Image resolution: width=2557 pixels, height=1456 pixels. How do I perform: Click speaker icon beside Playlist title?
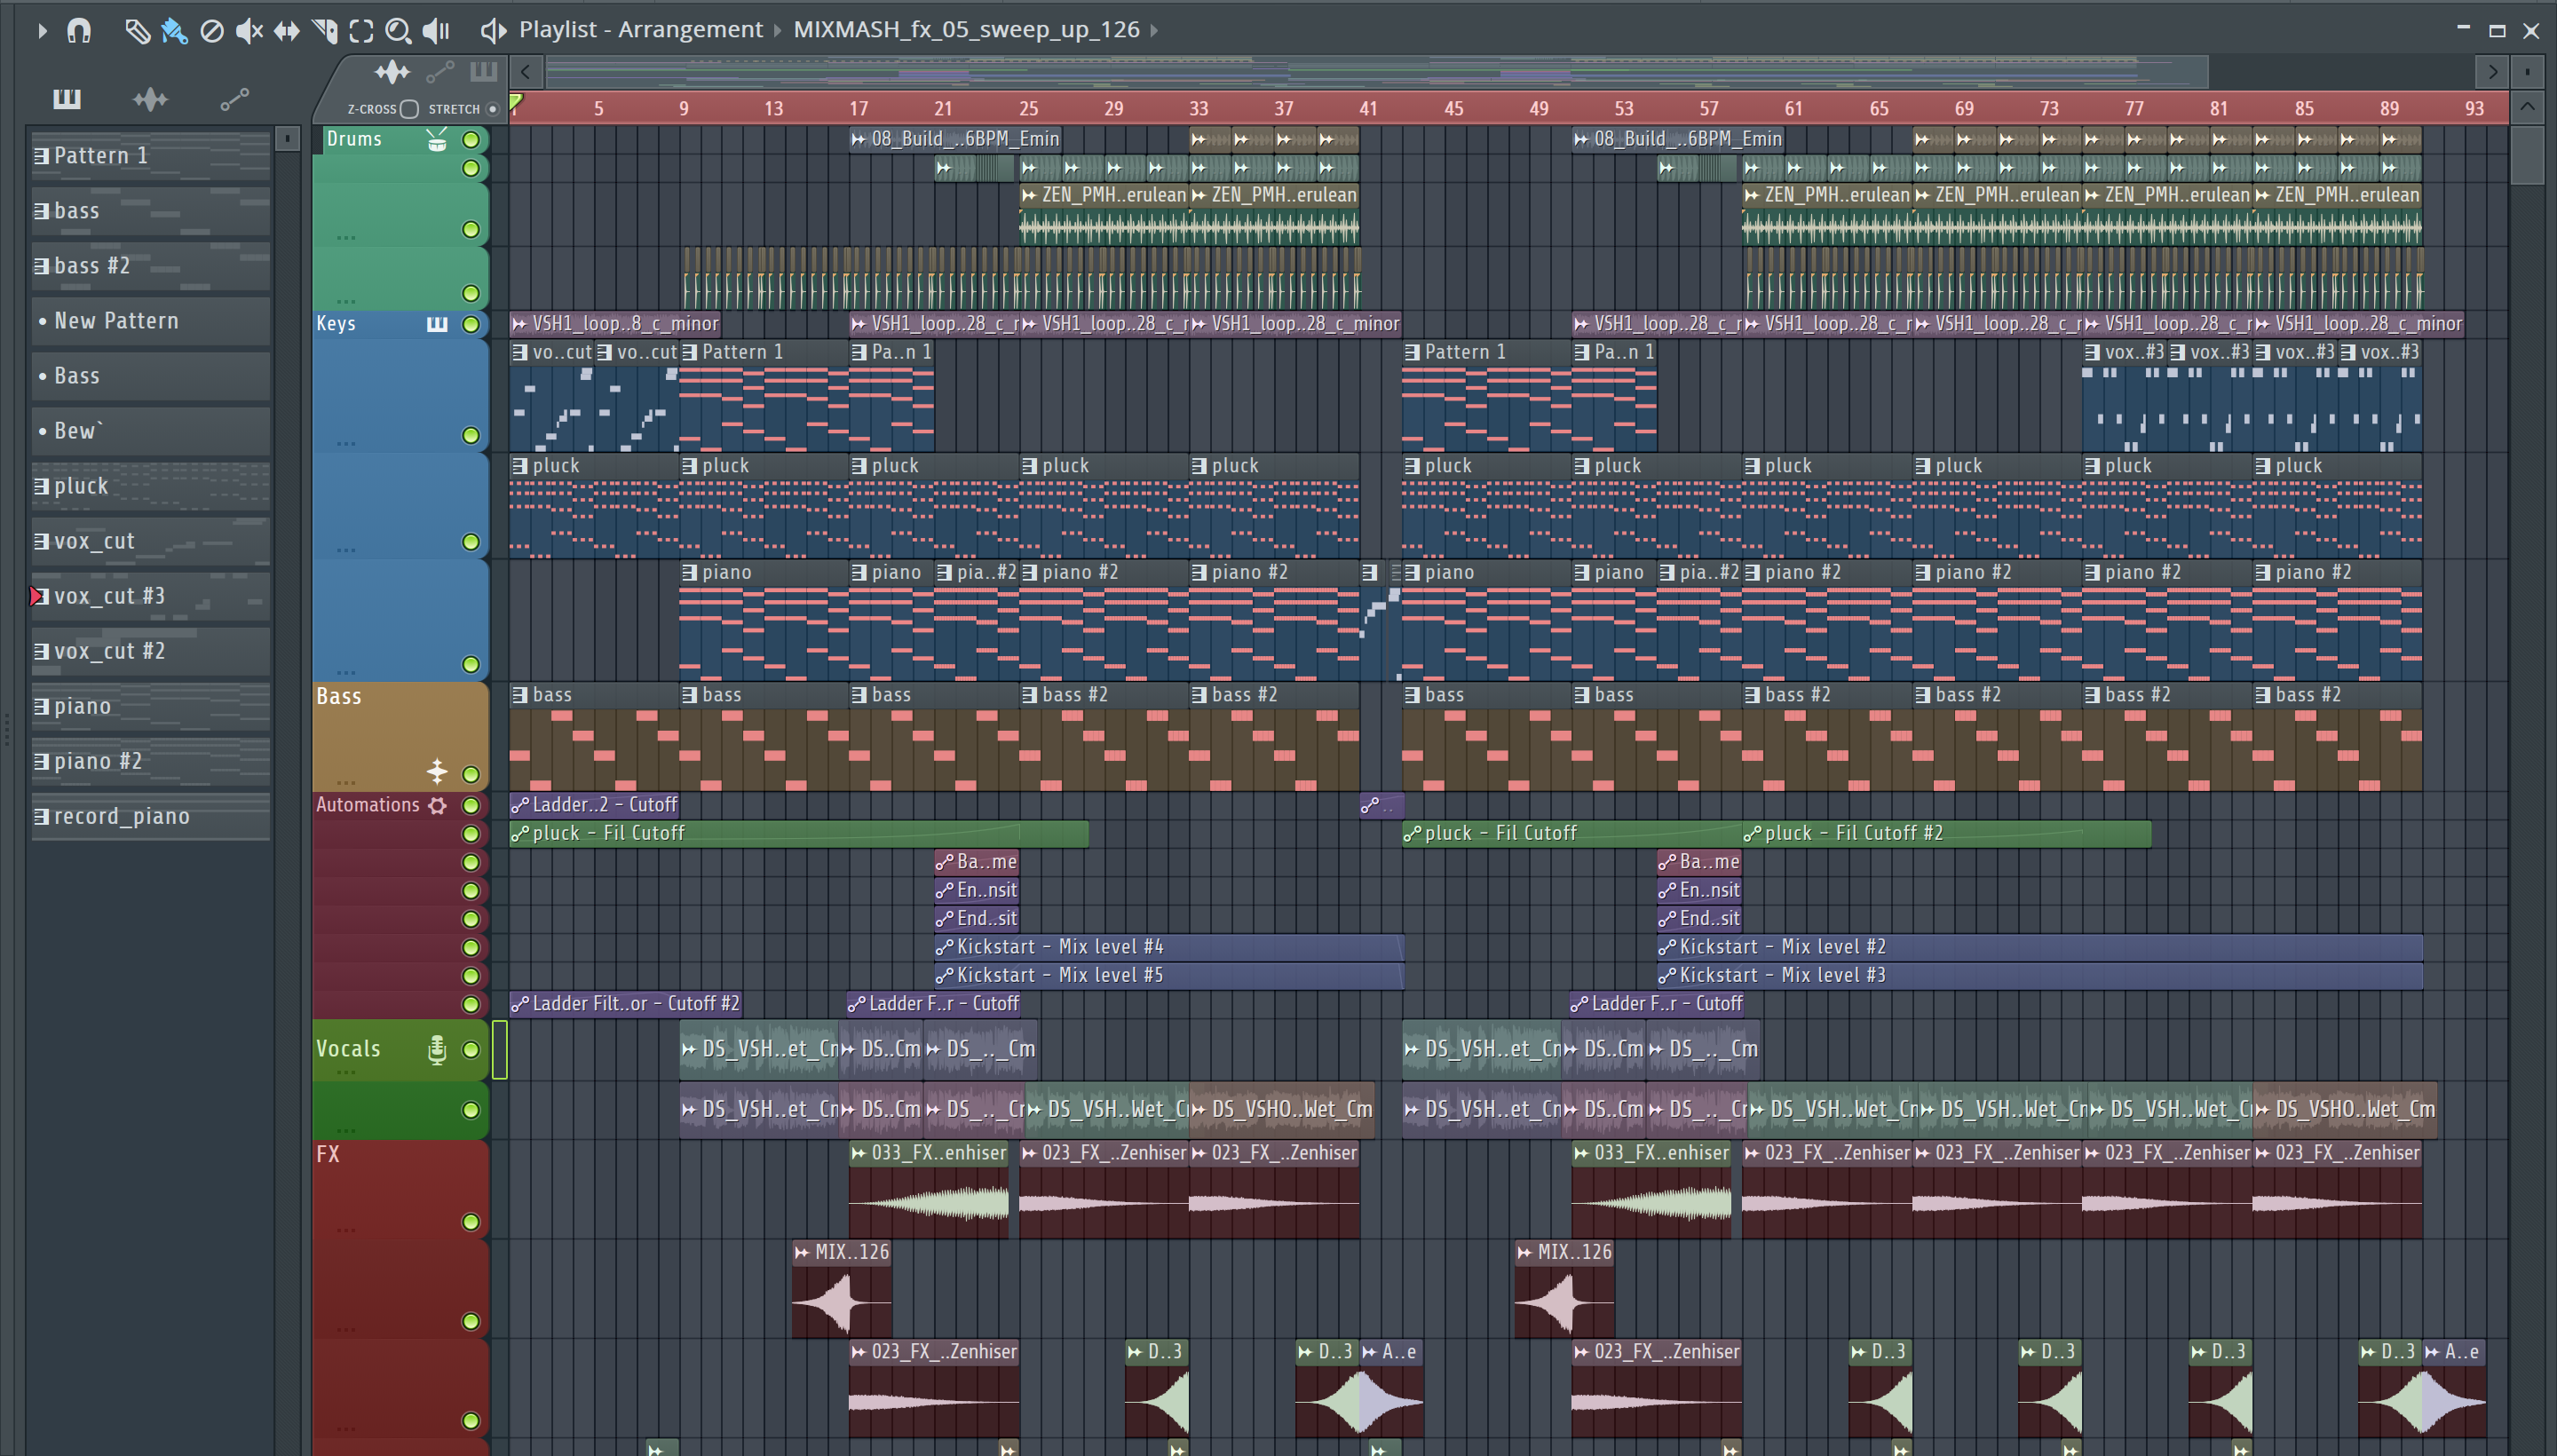pos(492,31)
